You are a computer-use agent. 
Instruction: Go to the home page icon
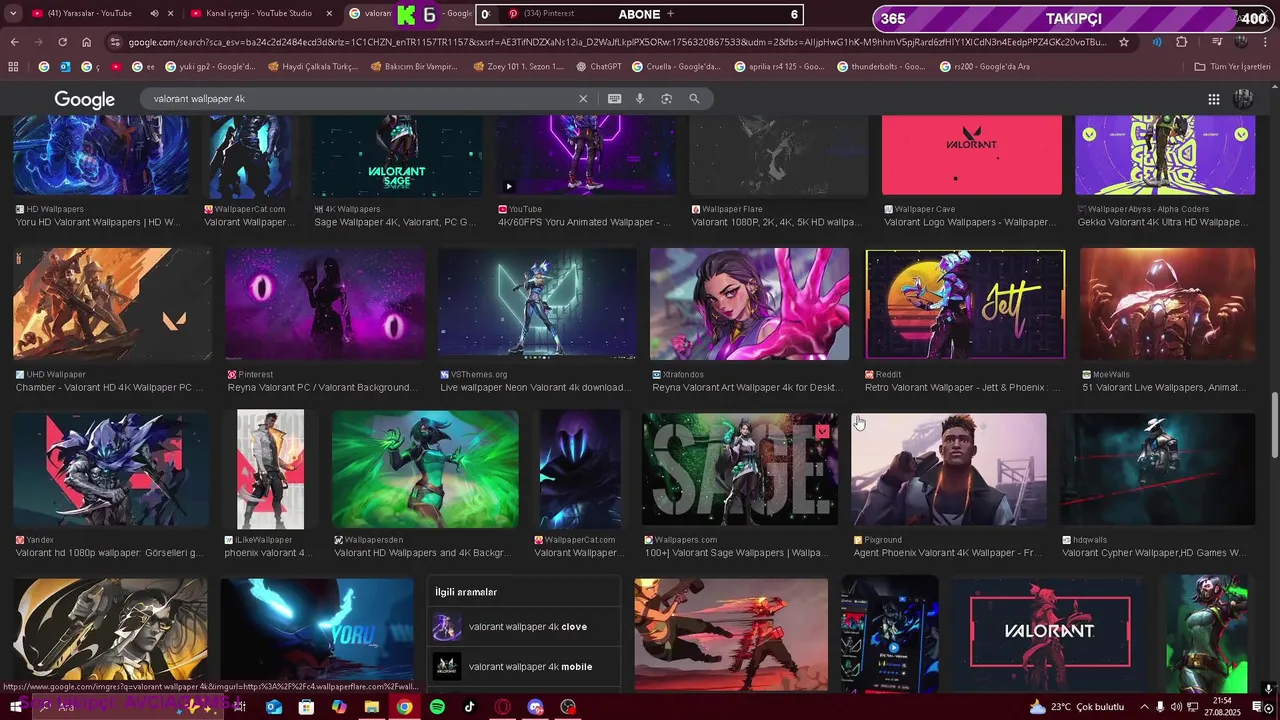(87, 42)
